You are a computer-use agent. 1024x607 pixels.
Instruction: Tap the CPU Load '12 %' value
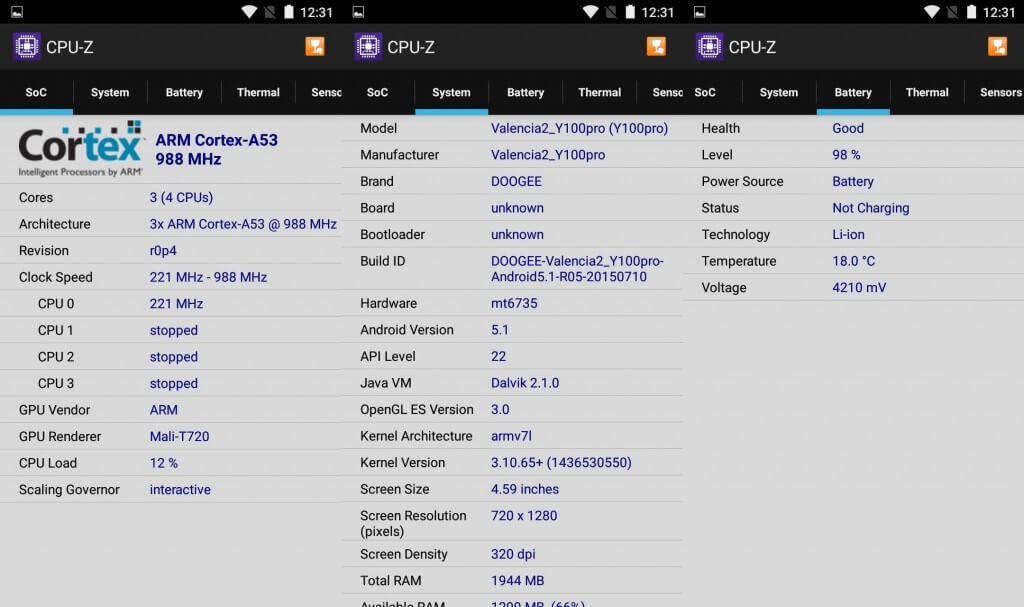164,463
